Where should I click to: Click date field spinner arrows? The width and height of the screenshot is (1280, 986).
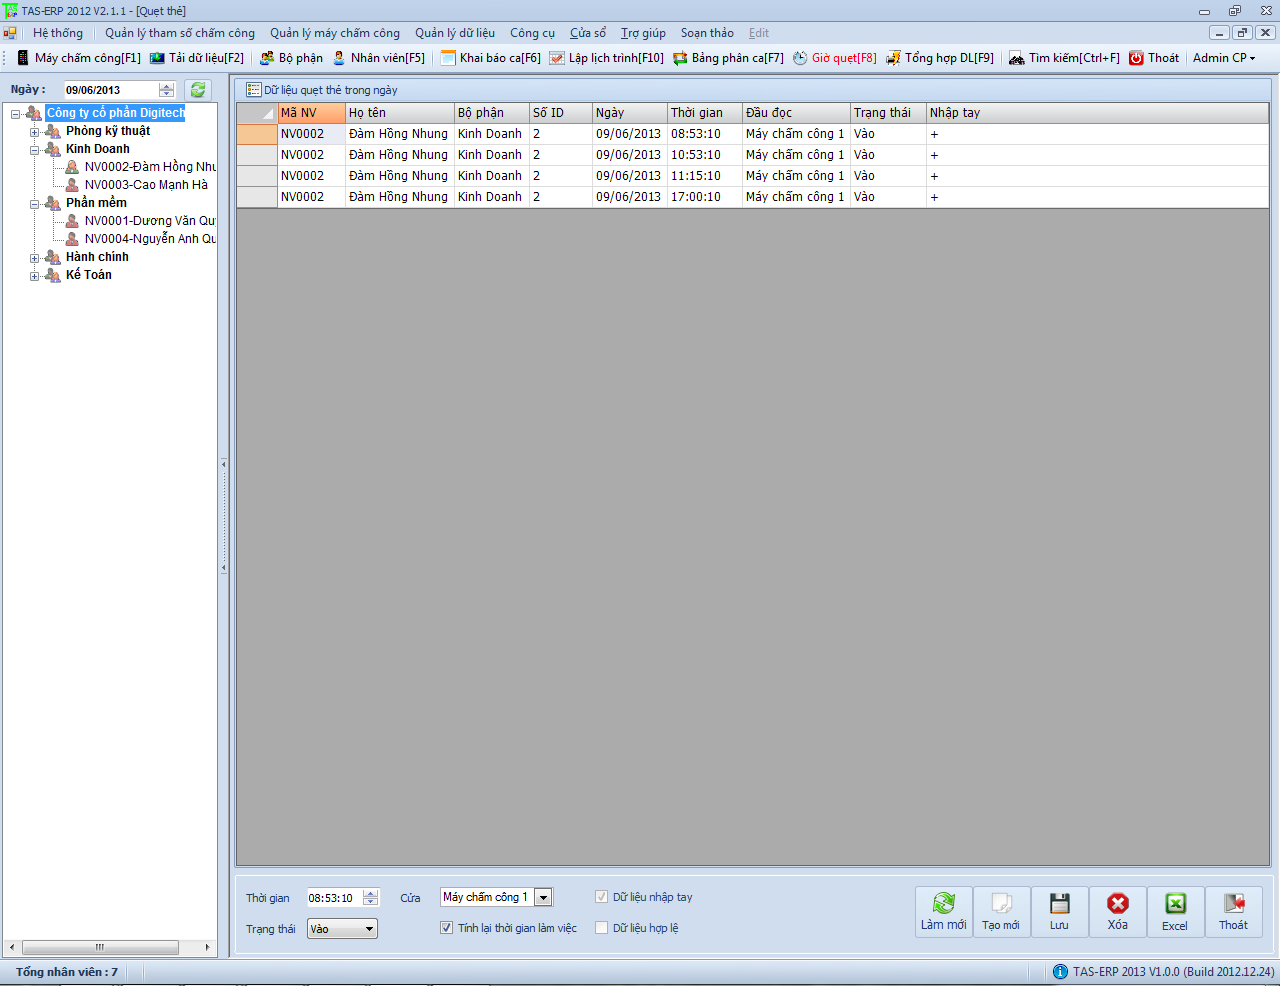167,90
